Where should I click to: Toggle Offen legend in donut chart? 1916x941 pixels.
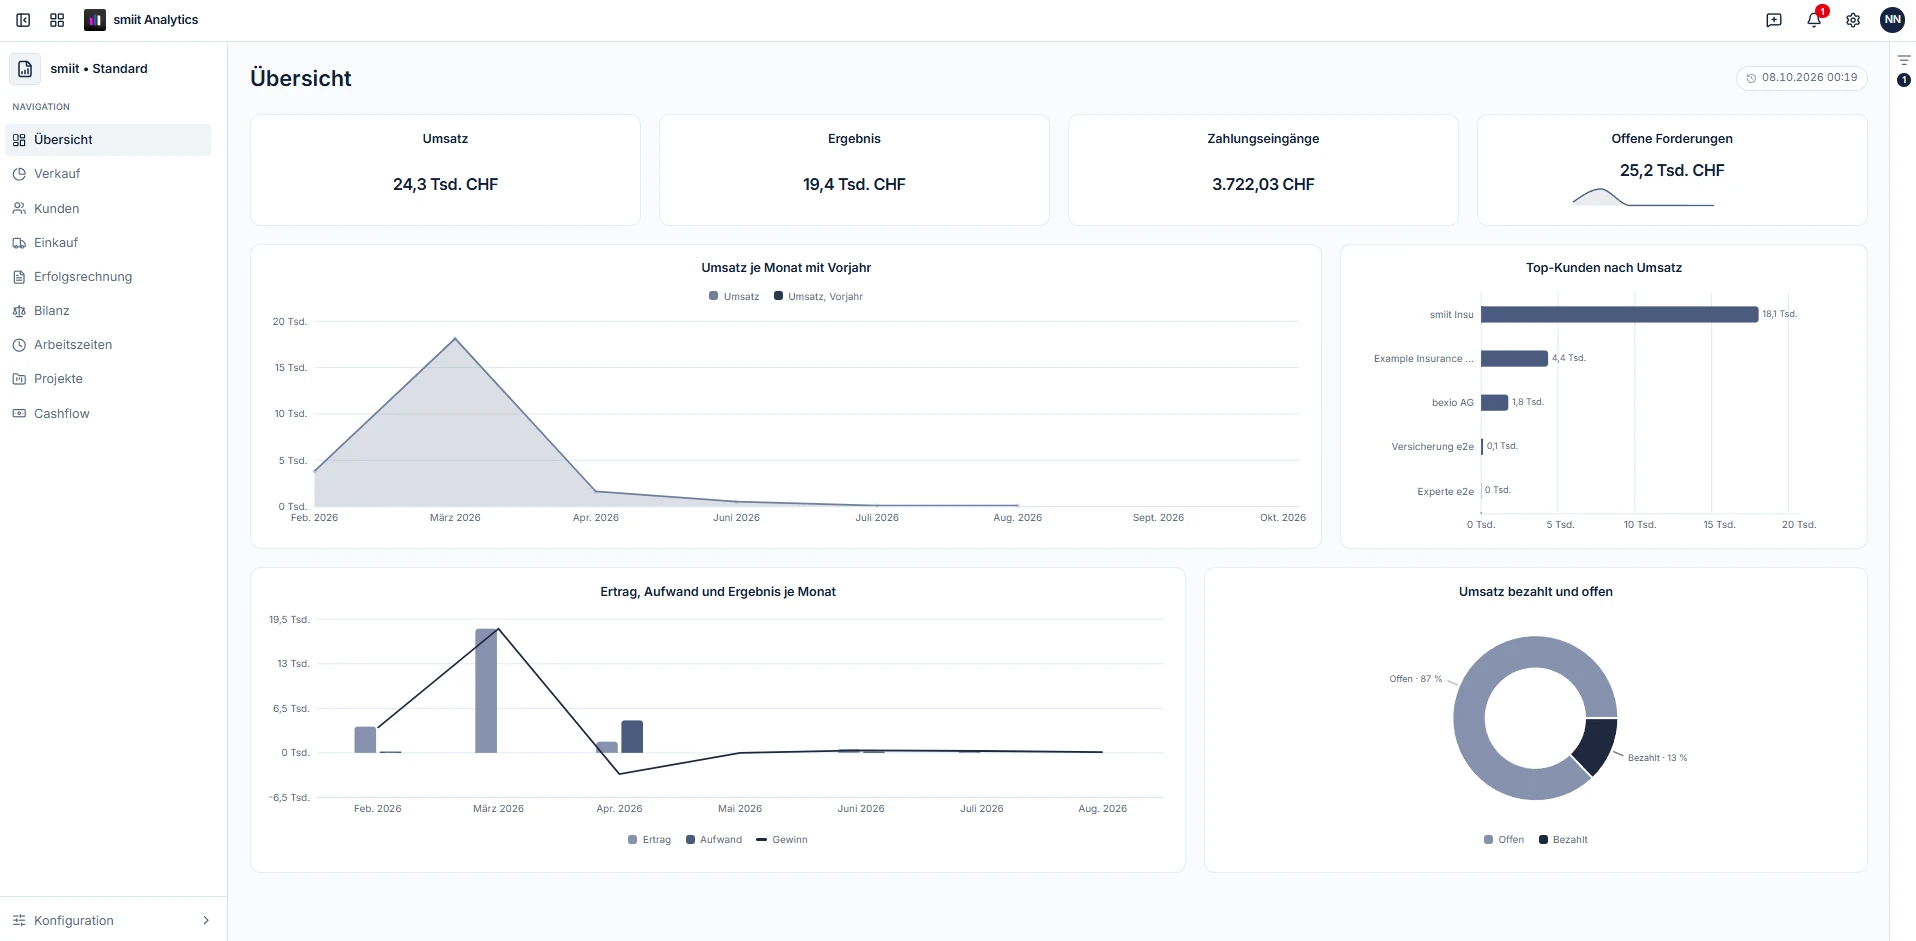[1504, 840]
